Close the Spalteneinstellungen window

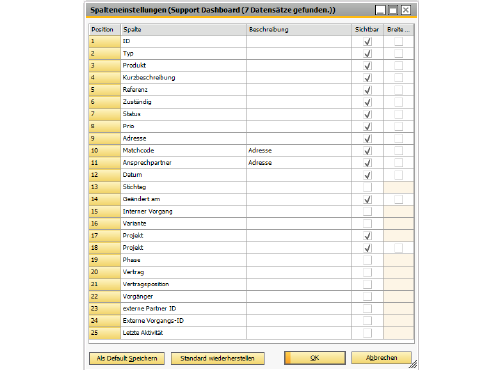click(406, 10)
